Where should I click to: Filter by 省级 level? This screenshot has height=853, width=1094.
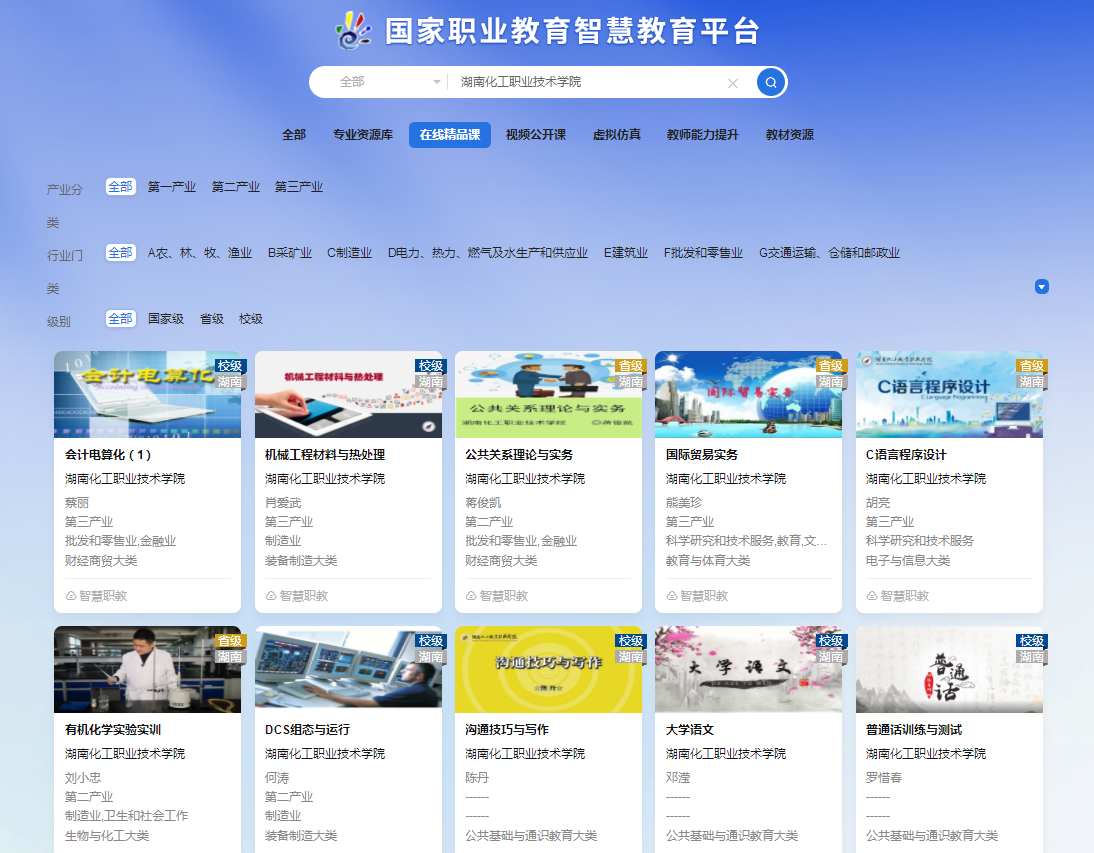point(211,319)
